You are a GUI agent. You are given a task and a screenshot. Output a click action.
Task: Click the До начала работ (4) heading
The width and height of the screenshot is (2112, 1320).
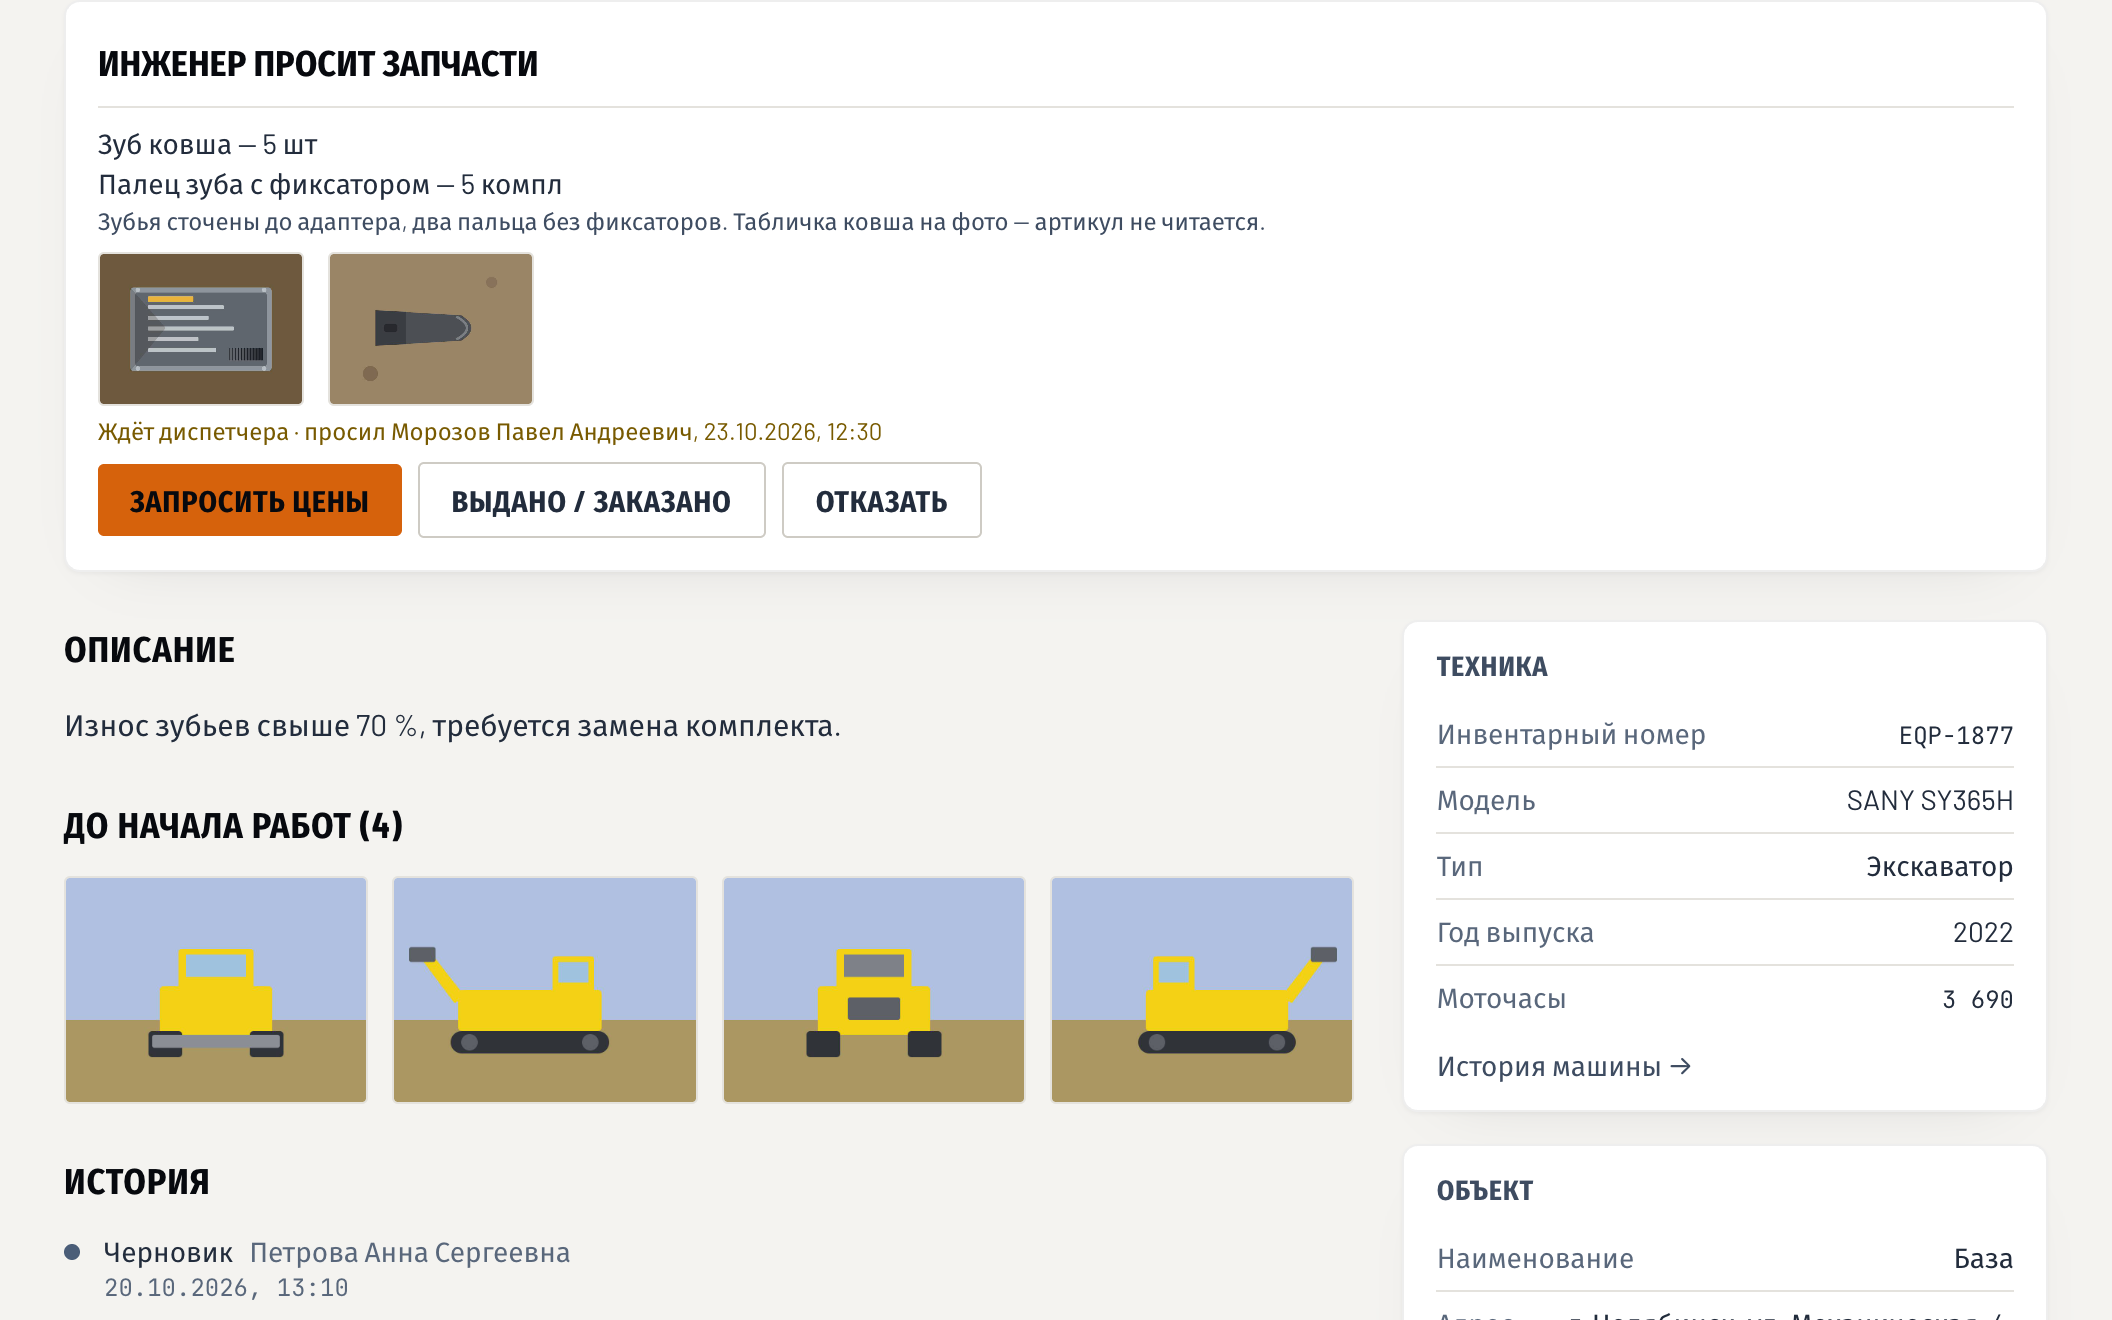[x=234, y=826]
